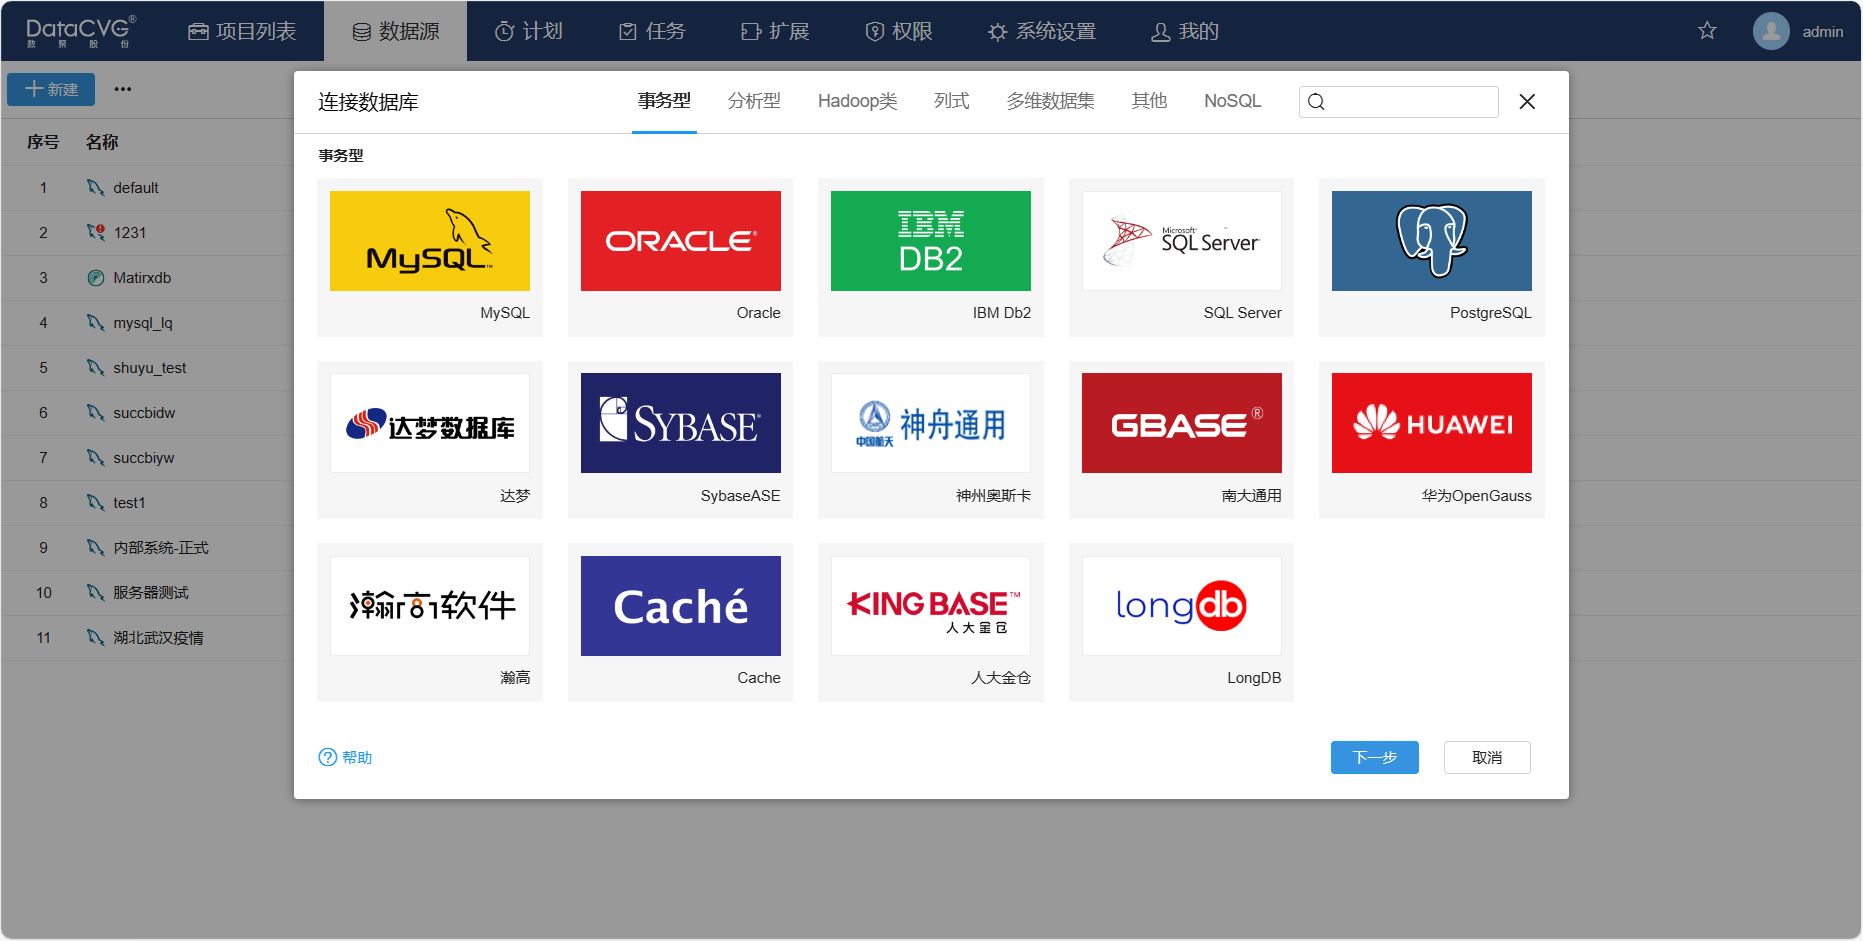The width and height of the screenshot is (1863, 941).
Task: Choose the KingBase 人大金仓 logo
Action: click(x=931, y=606)
